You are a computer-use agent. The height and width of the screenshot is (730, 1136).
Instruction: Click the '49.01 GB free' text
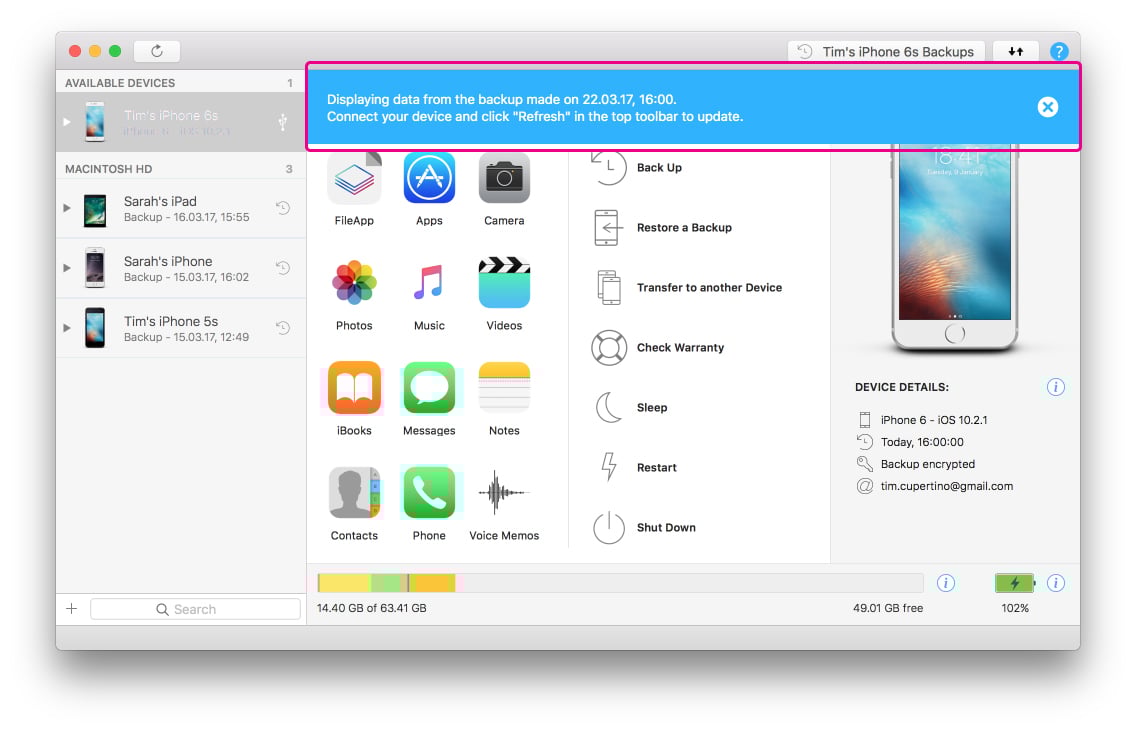[888, 608]
